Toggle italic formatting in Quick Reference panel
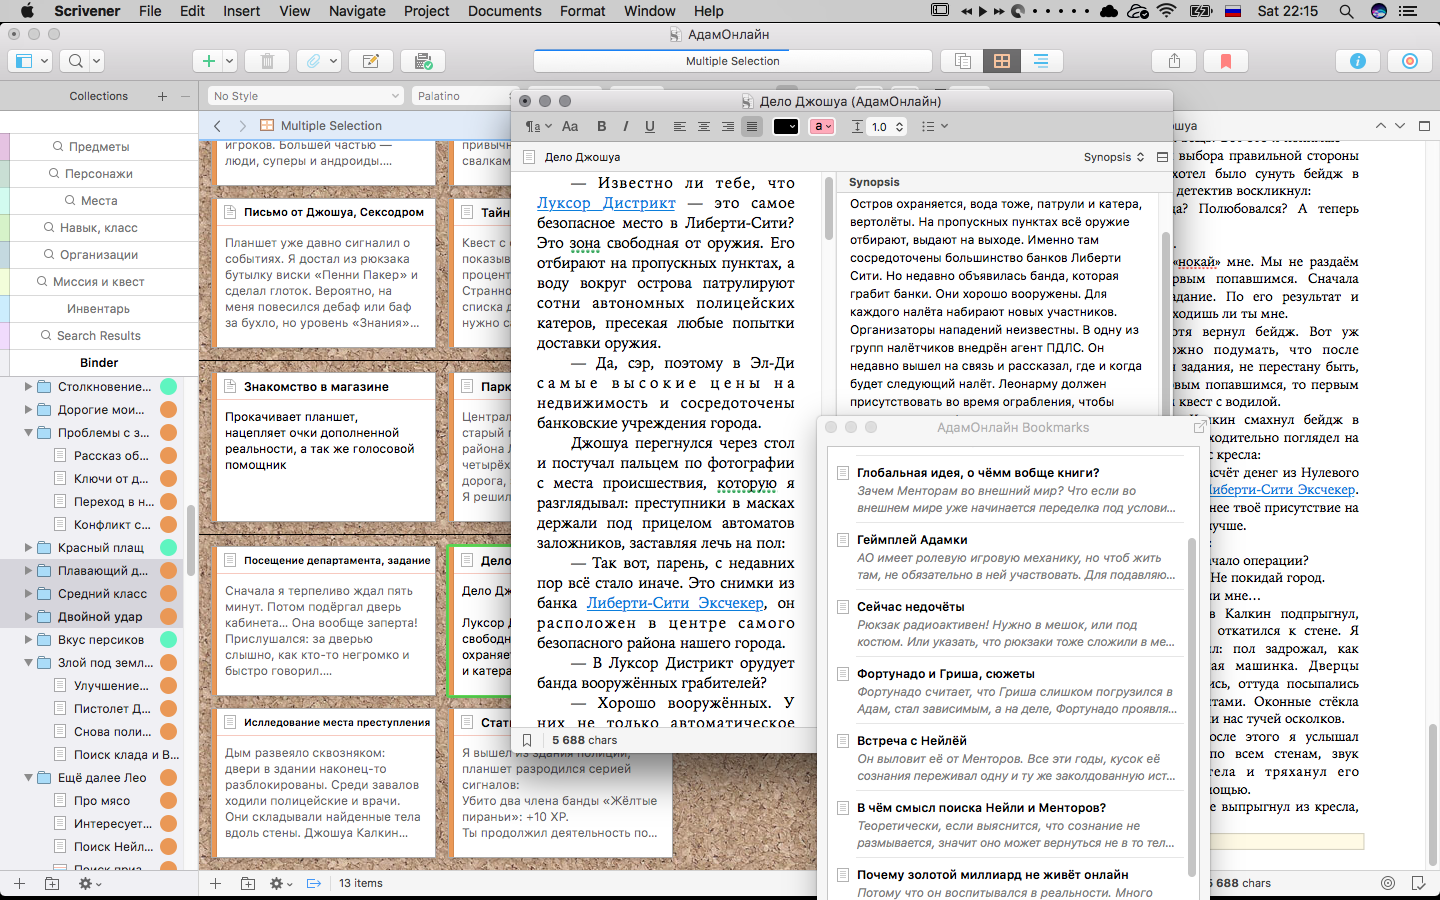The image size is (1440, 900). [625, 126]
